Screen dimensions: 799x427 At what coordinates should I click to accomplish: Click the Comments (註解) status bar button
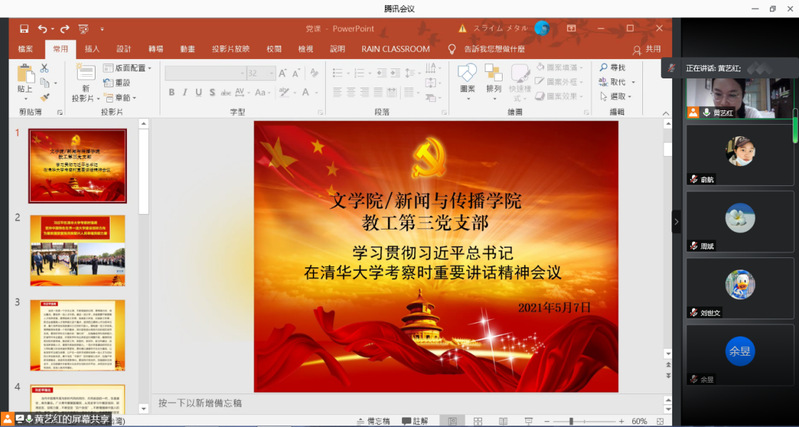tap(415, 421)
